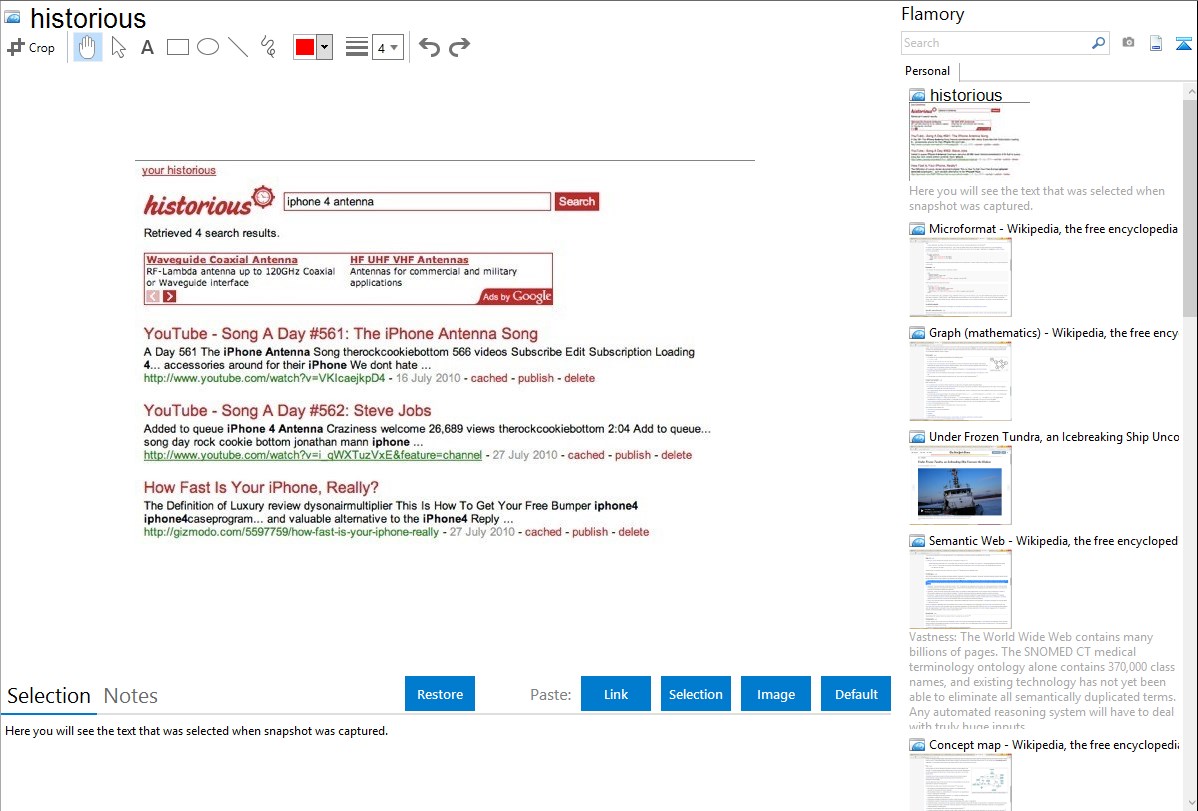This screenshot has width=1198, height=811.
Task: Open the Concept map snapshot thumbnail
Action: 960,782
